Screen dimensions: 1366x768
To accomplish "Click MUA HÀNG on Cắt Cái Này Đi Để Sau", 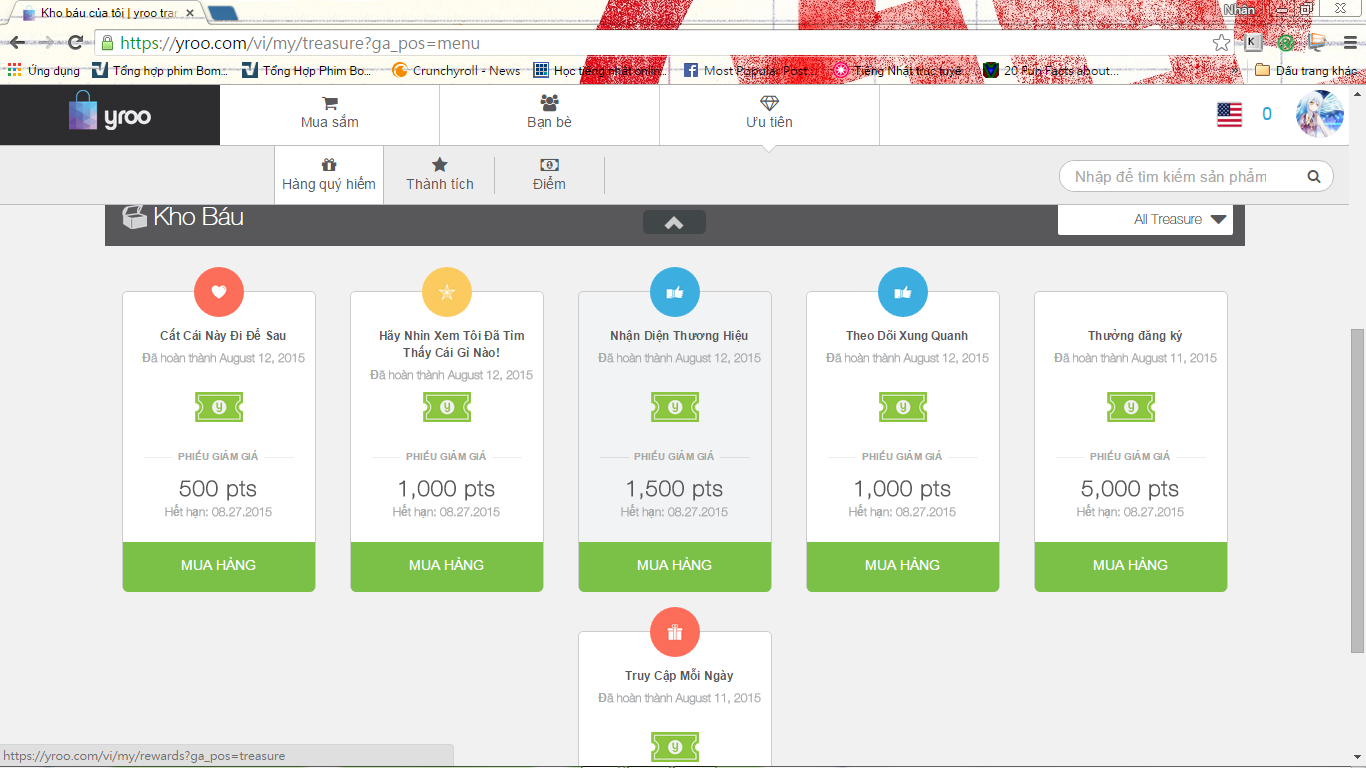I will coord(219,566).
